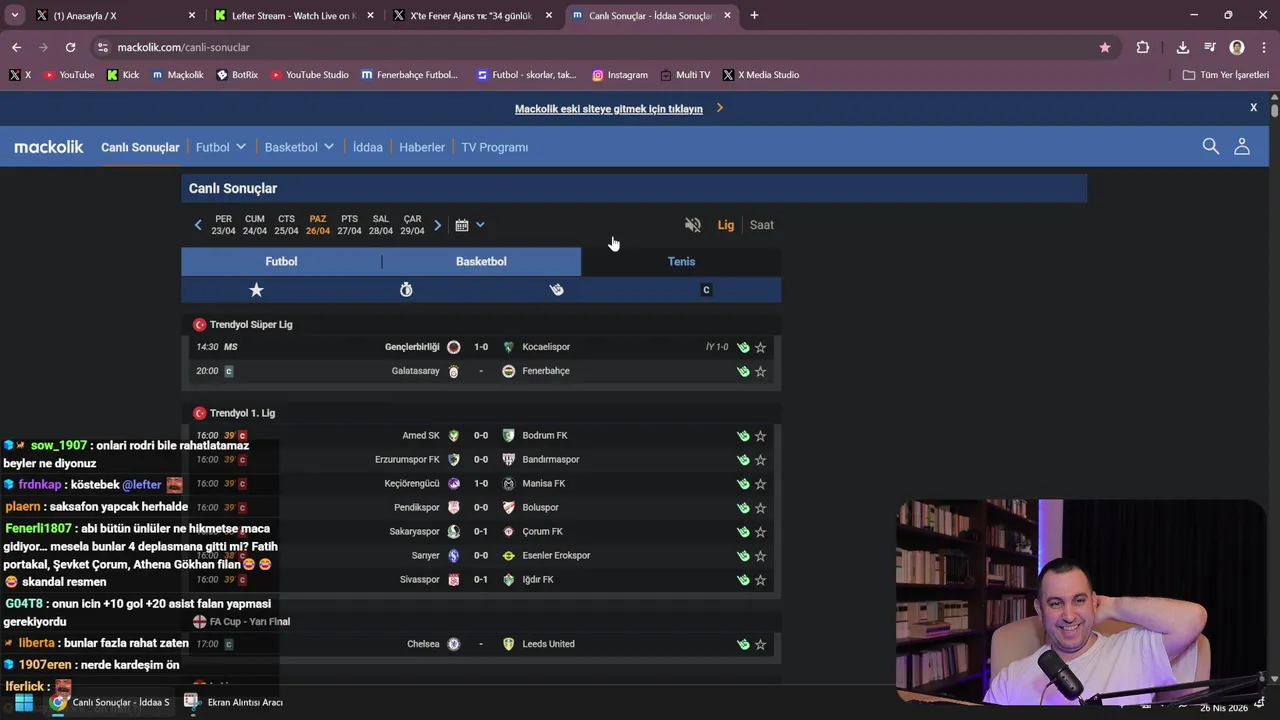Star the Chelsea-Leeds United match

760,645
